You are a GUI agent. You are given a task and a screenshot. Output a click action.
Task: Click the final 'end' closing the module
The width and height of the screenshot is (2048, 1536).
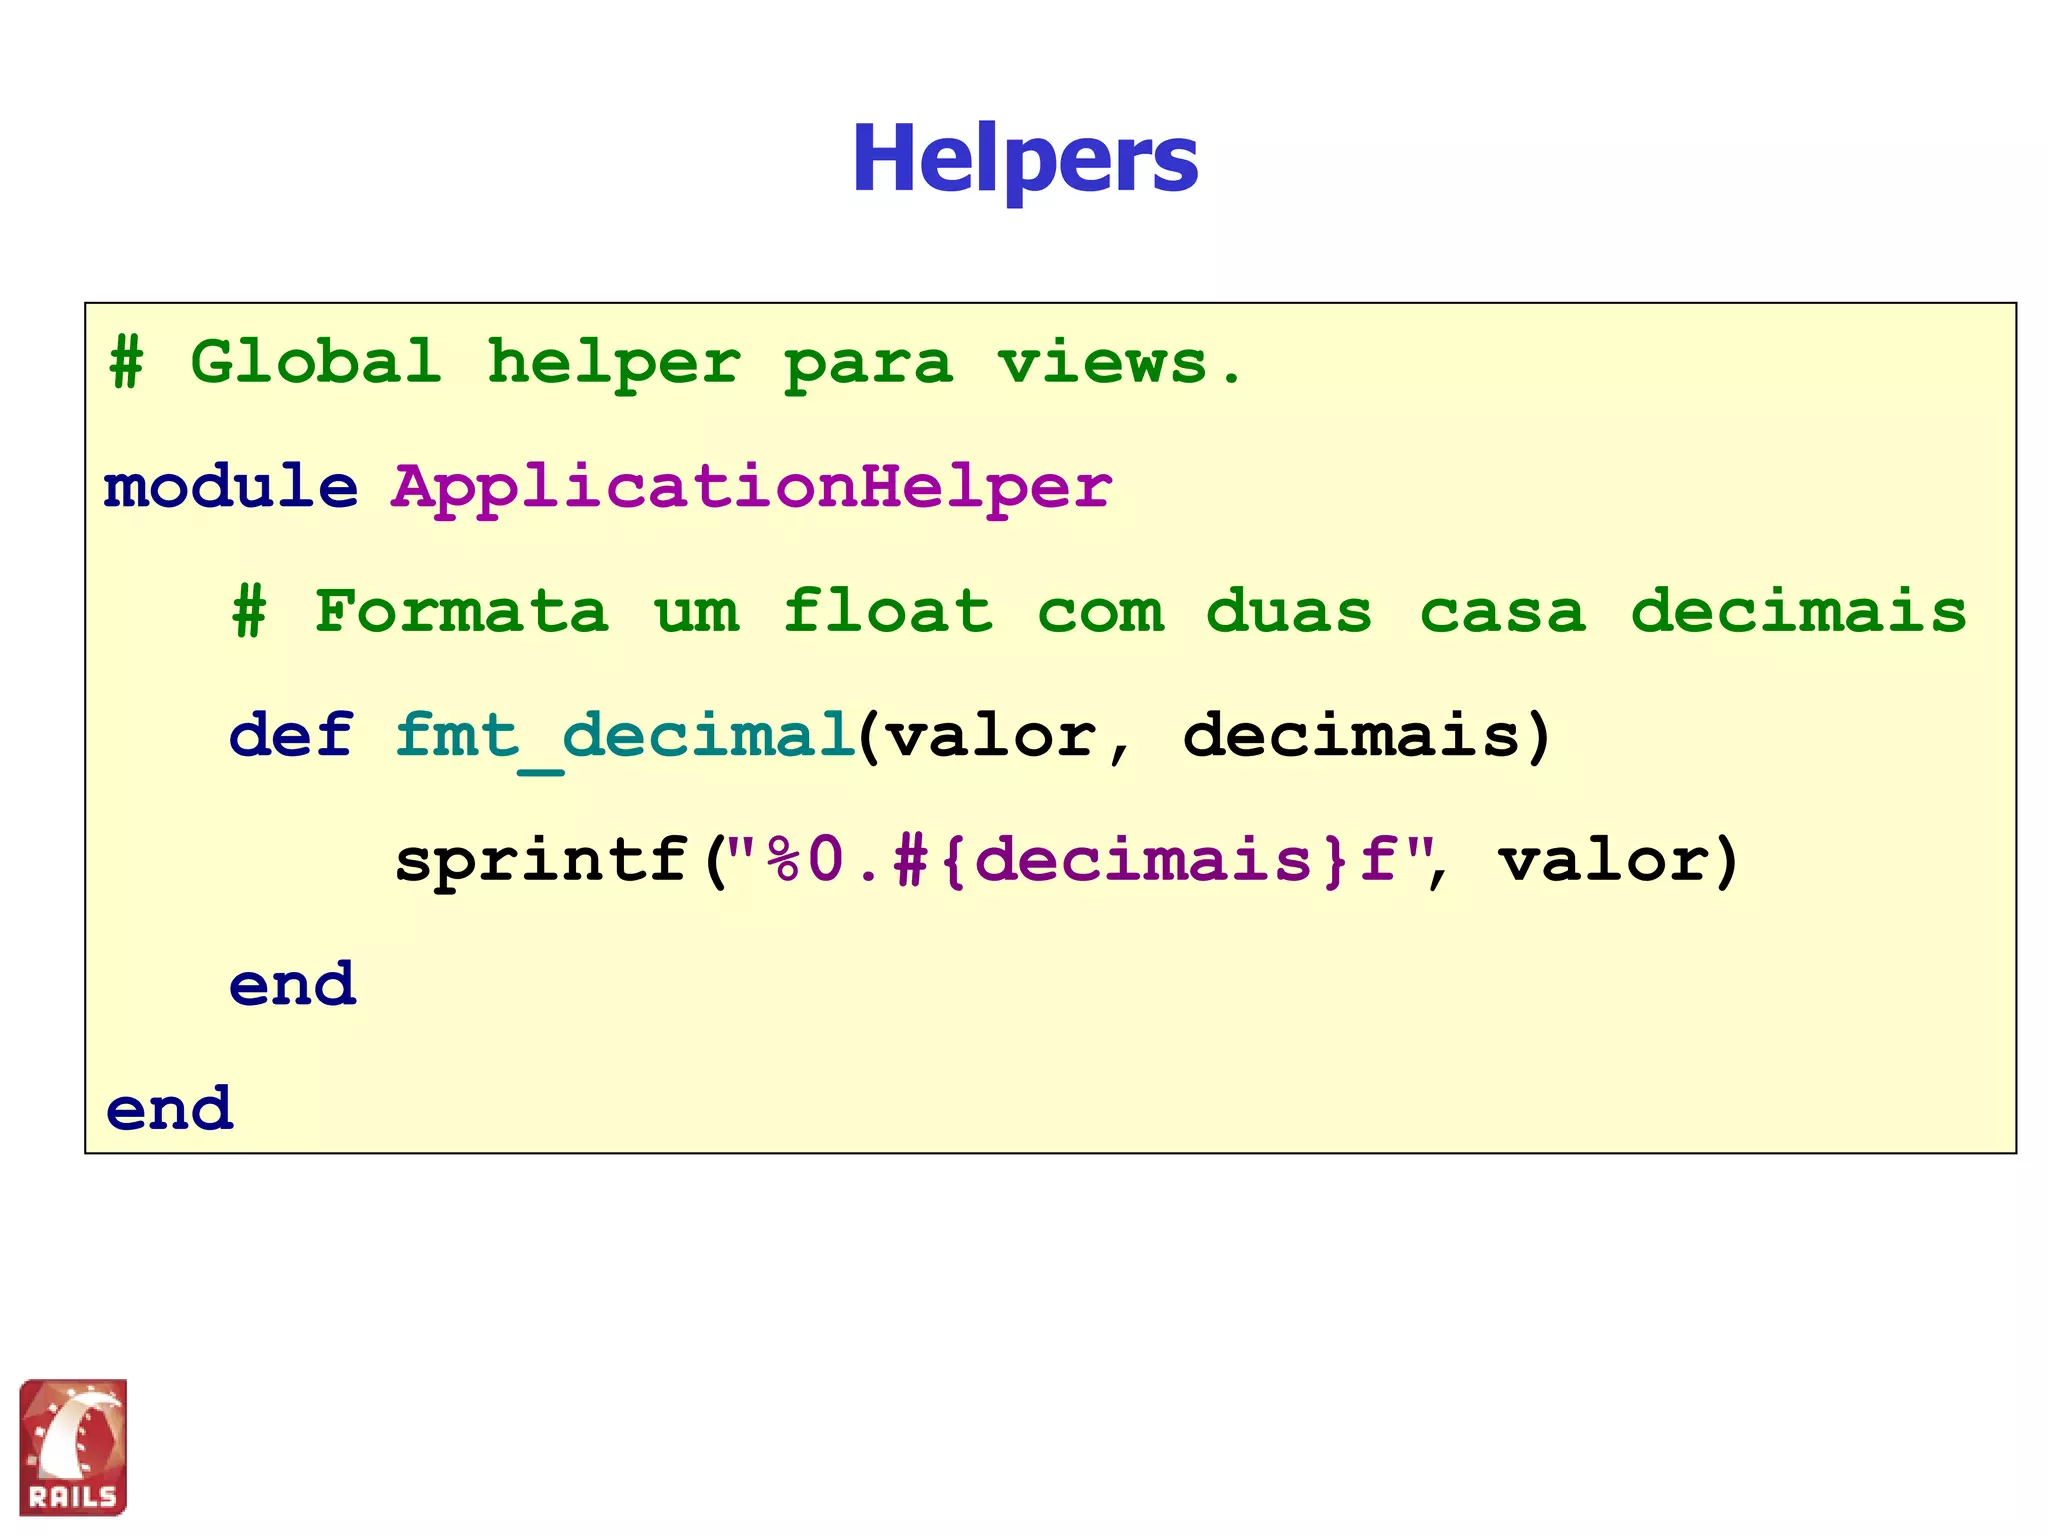tap(169, 1110)
